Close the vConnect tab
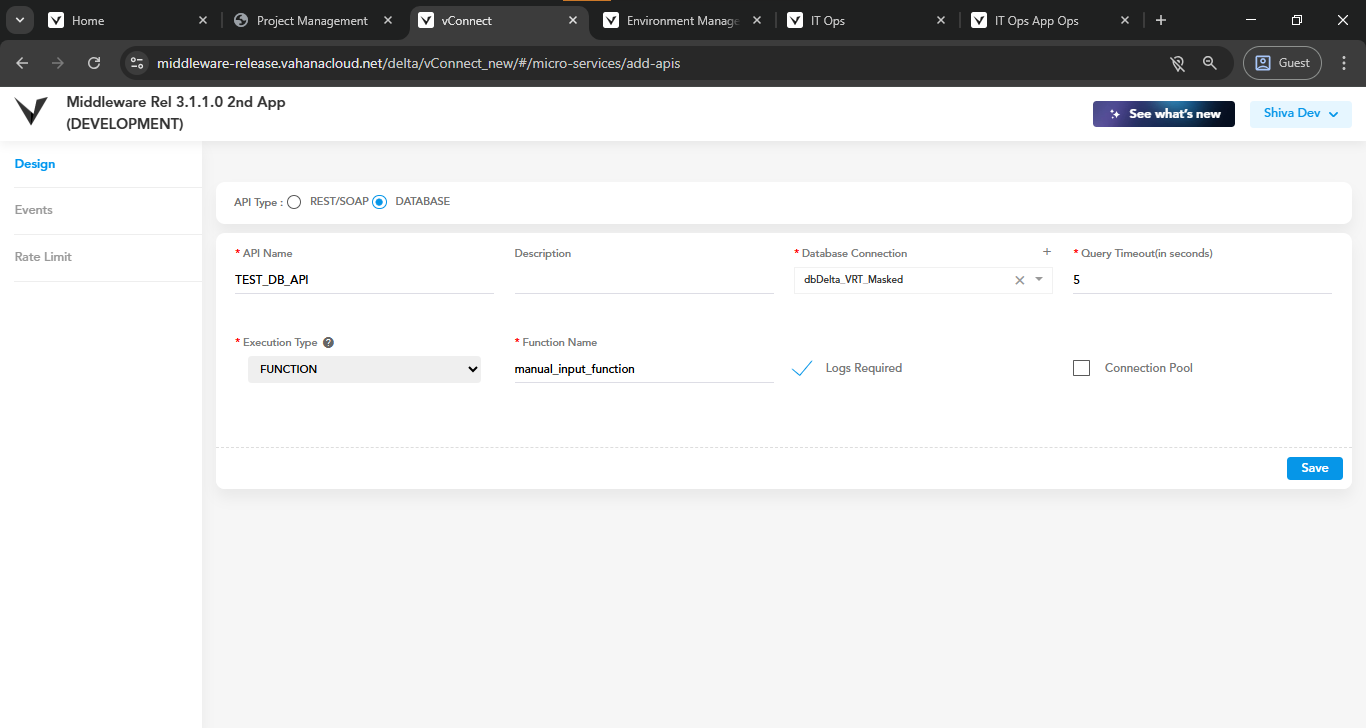 click(574, 20)
